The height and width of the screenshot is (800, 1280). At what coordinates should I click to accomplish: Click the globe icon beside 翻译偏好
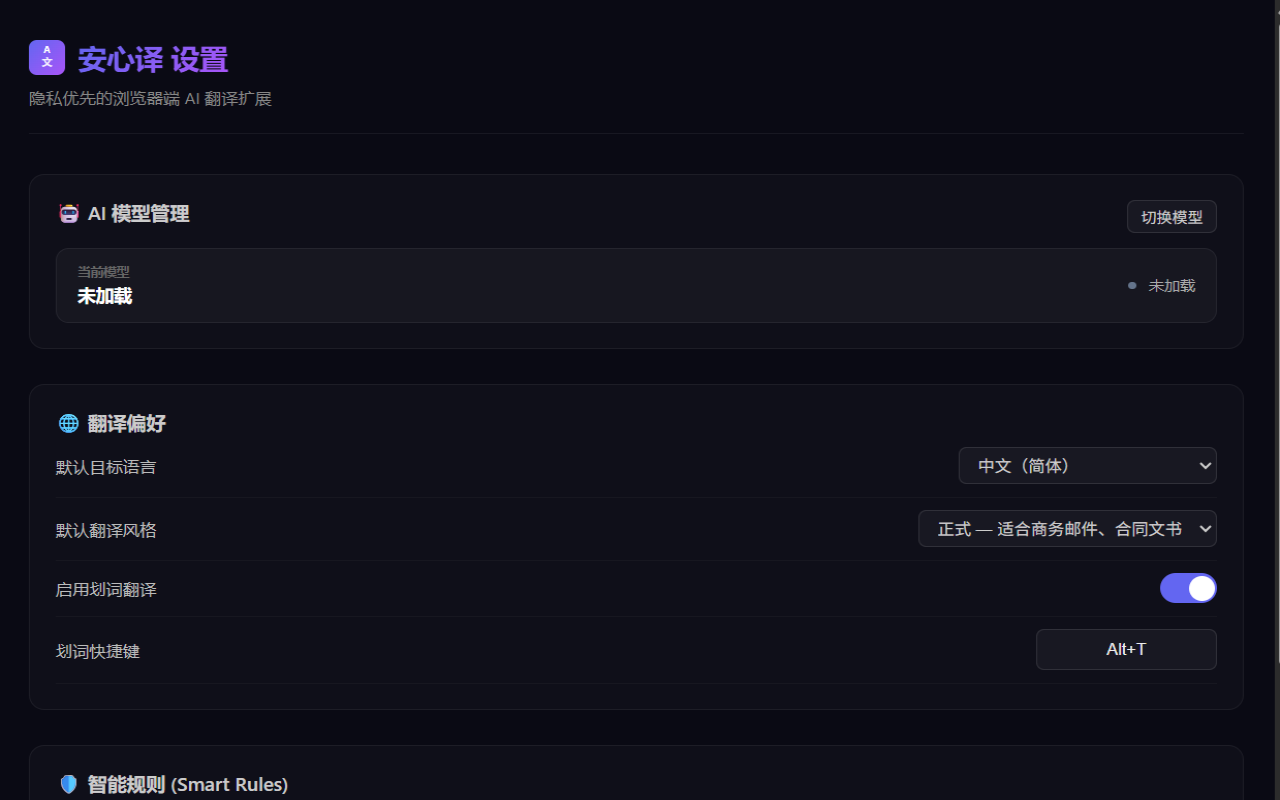click(x=69, y=423)
